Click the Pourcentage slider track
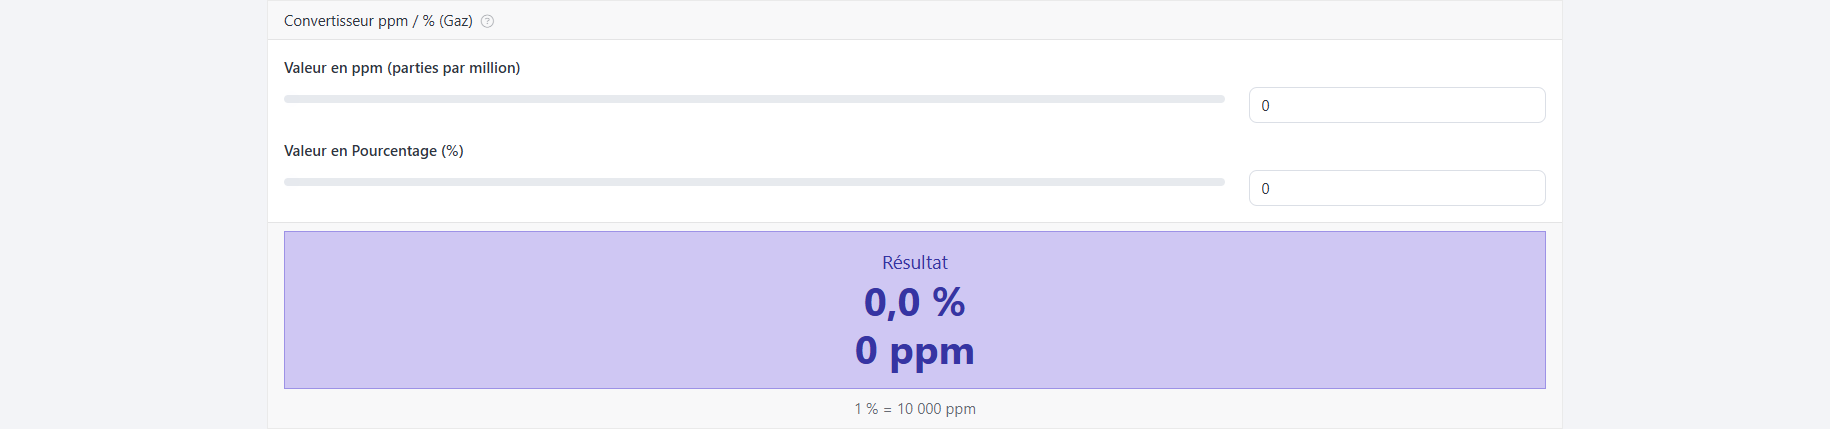The image size is (1830, 429). pyautogui.click(x=754, y=182)
